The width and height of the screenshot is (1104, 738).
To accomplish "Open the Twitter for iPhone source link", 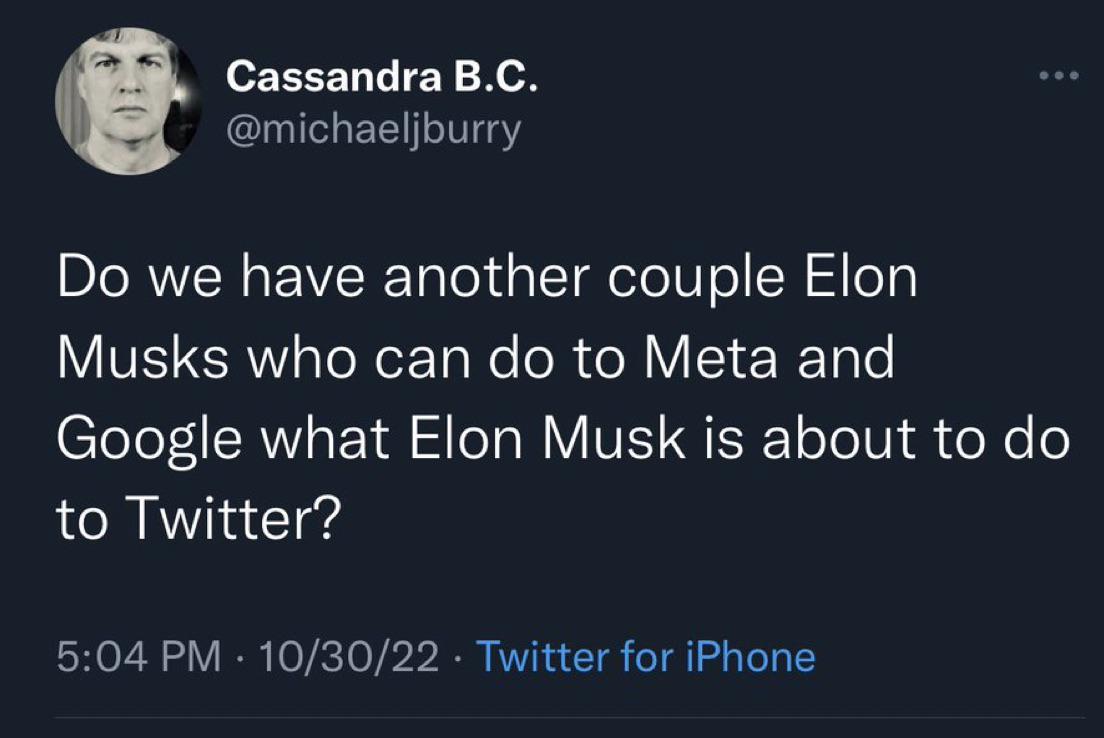I will coord(645,657).
